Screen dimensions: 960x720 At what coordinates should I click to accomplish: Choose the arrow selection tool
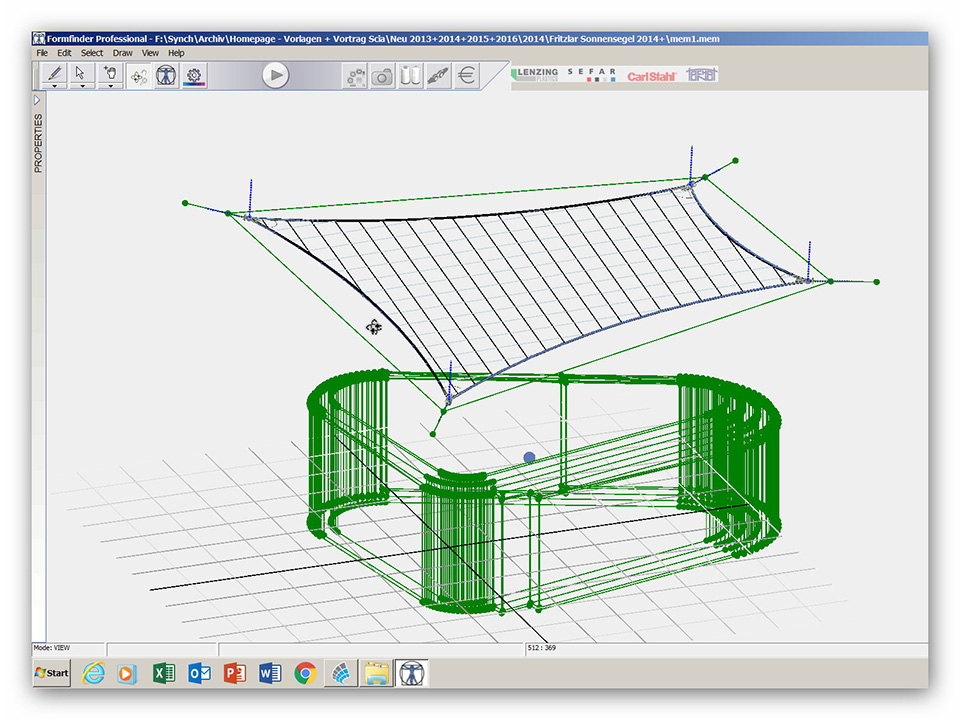(82, 72)
